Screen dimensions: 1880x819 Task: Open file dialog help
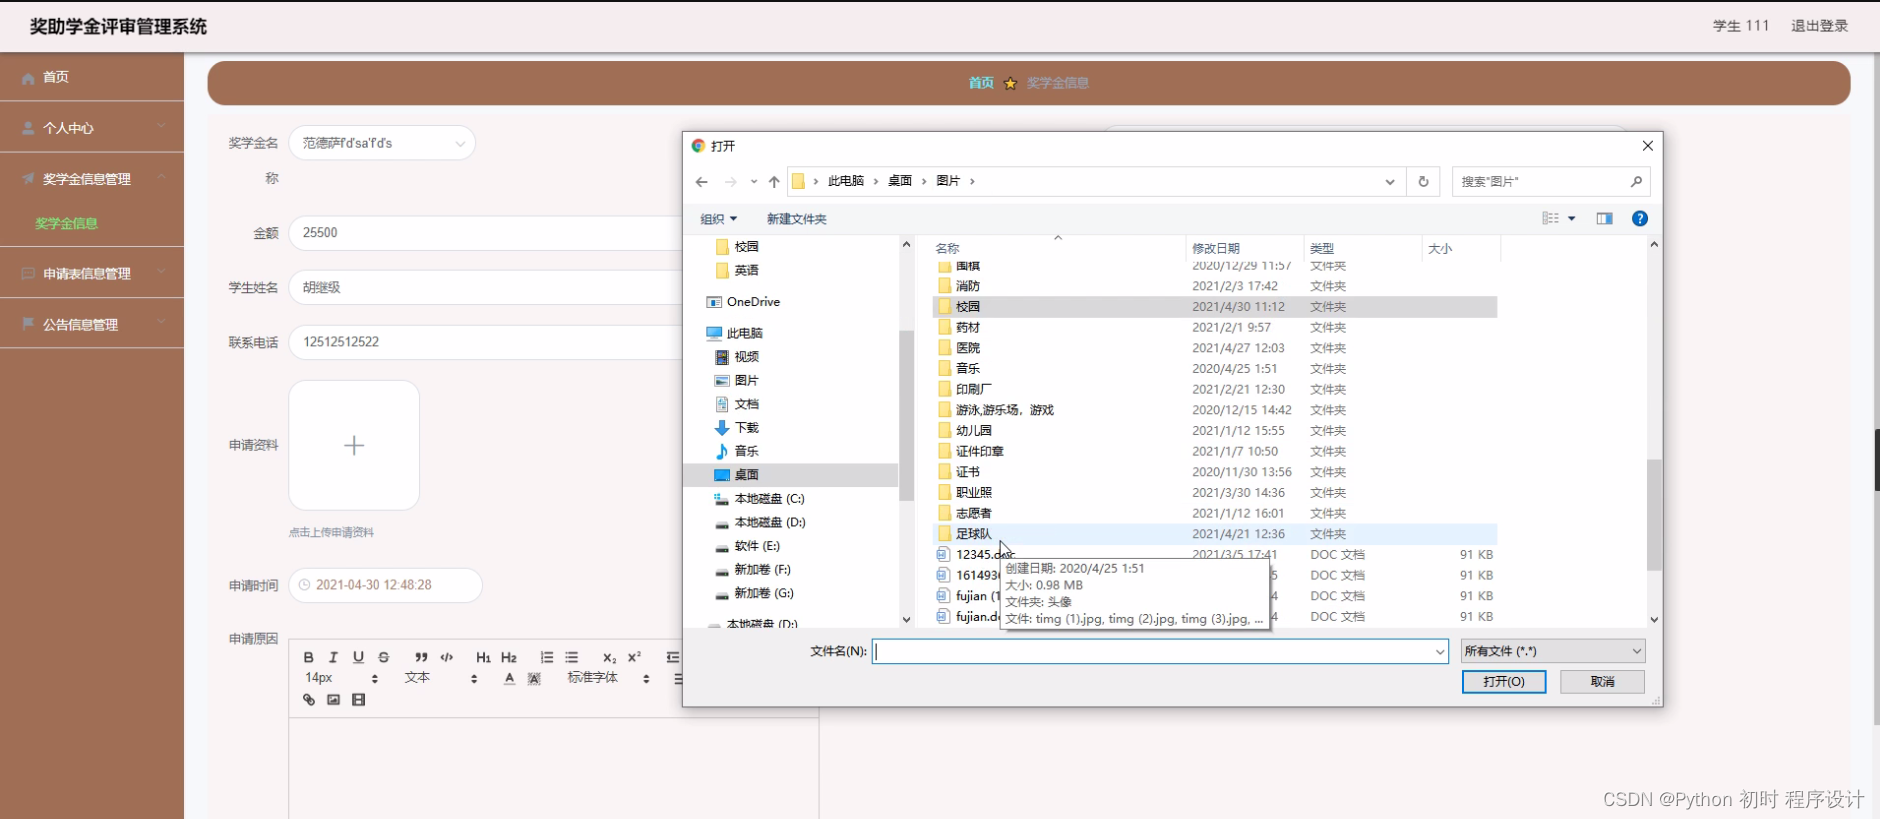1640,218
